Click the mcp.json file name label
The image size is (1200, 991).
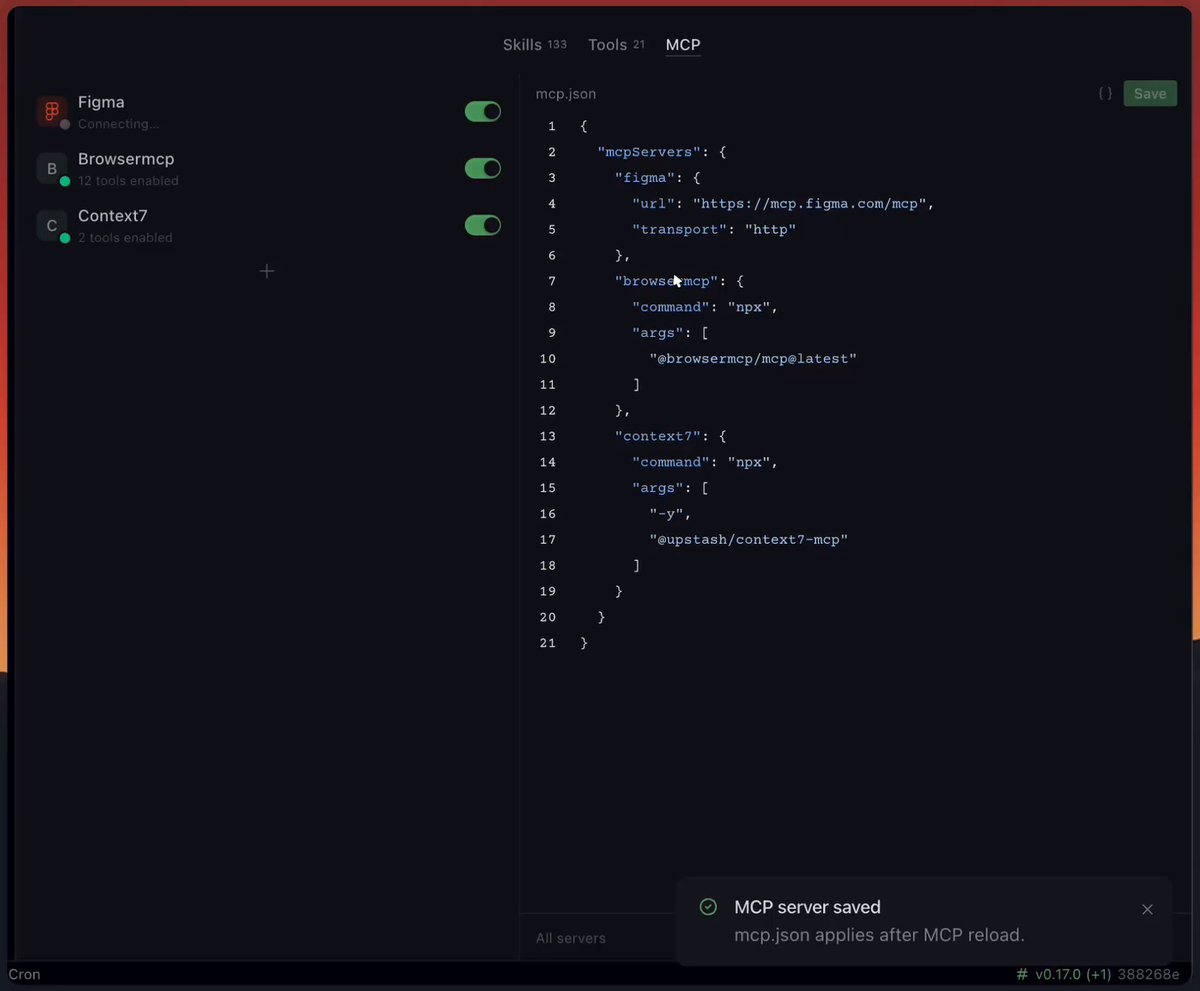click(x=566, y=94)
